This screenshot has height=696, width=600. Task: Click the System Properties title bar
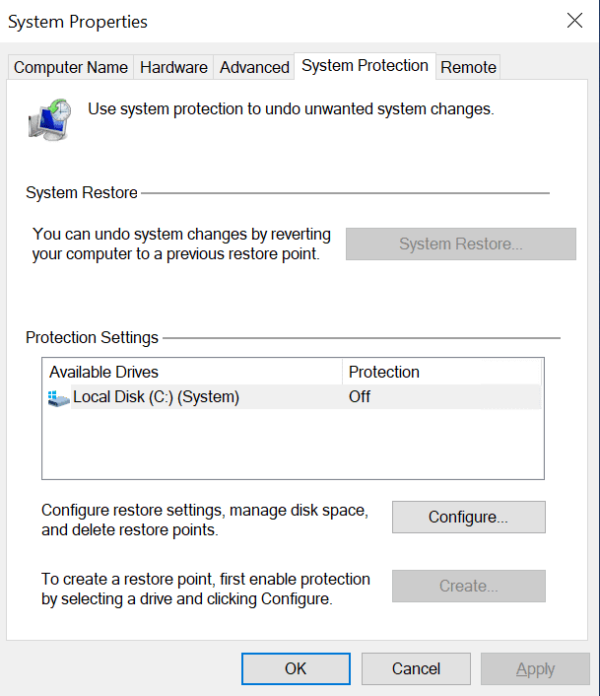point(250,20)
